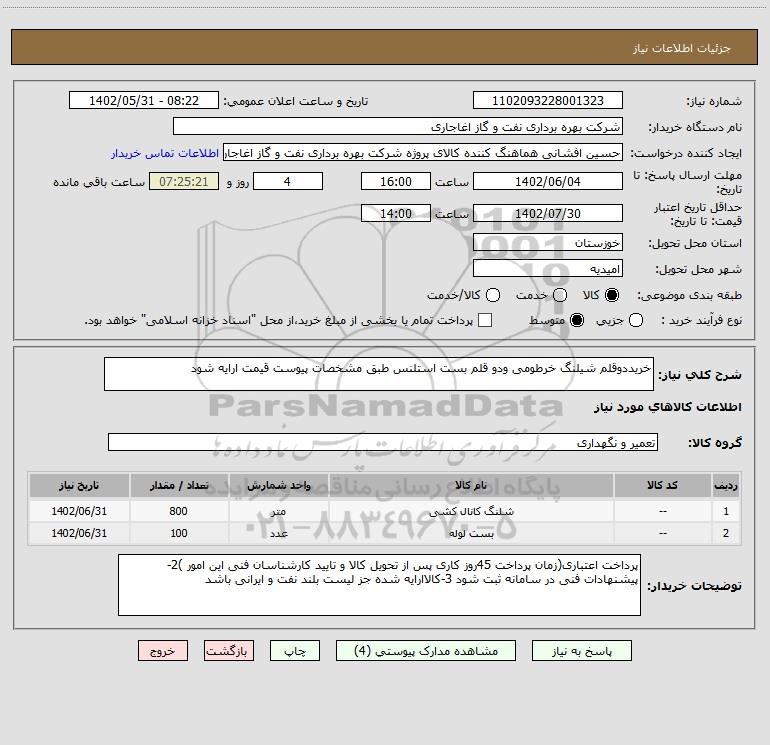Select the کالا/خدمت radio button
Image resolution: width=770 pixels, height=745 pixels.
click(493, 295)
